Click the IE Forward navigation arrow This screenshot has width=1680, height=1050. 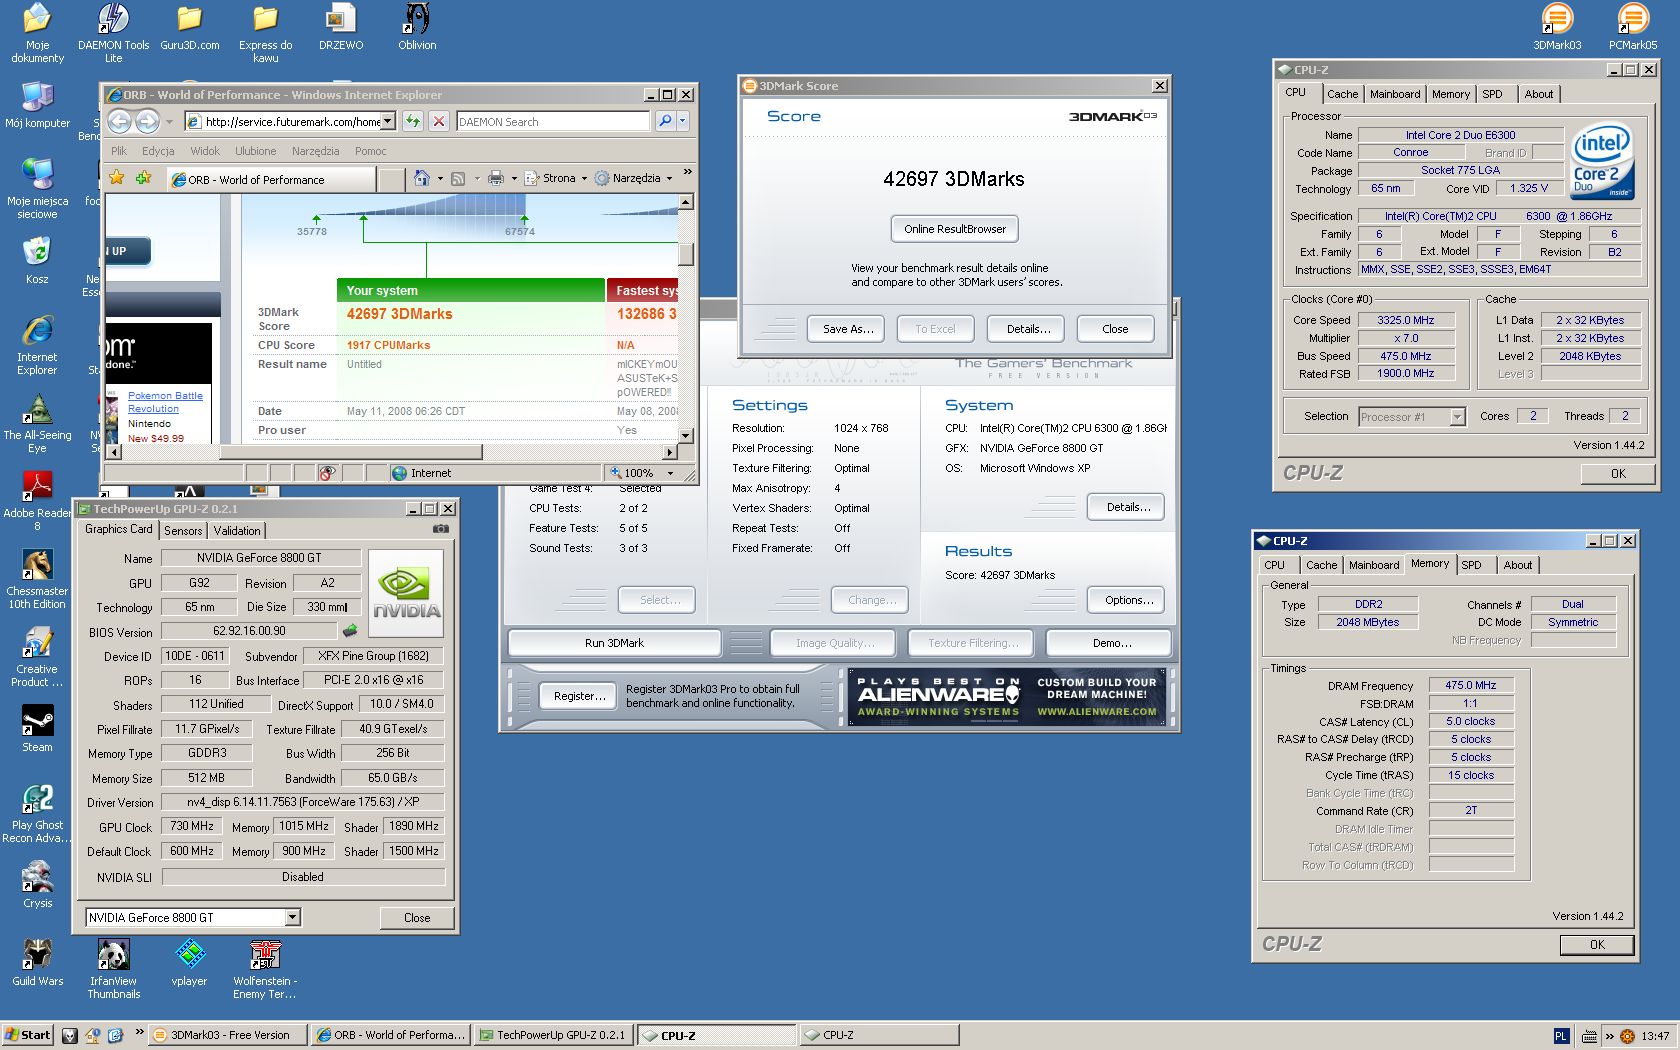[x=147, y=121]
